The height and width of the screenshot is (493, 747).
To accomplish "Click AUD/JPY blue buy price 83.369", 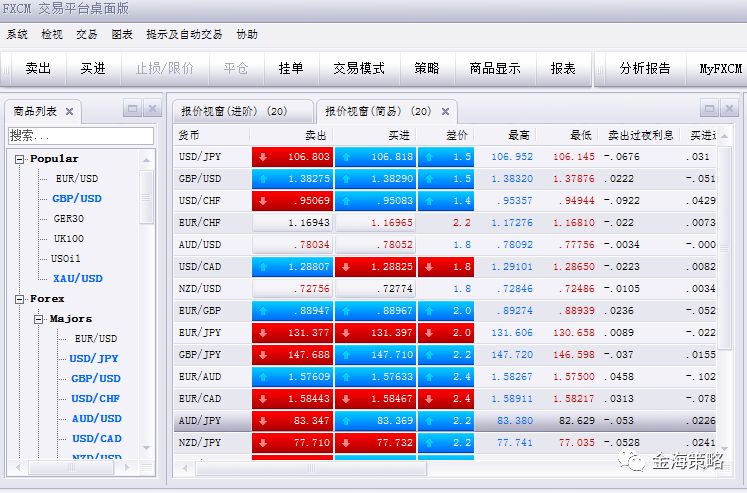I will pos(375,421).
